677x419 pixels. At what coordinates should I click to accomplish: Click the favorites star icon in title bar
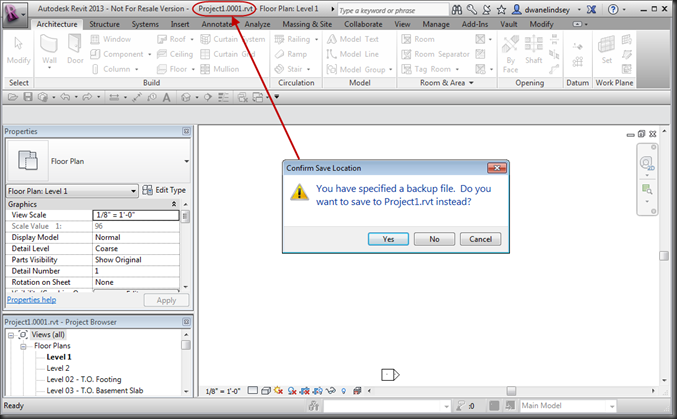point(501,10)
